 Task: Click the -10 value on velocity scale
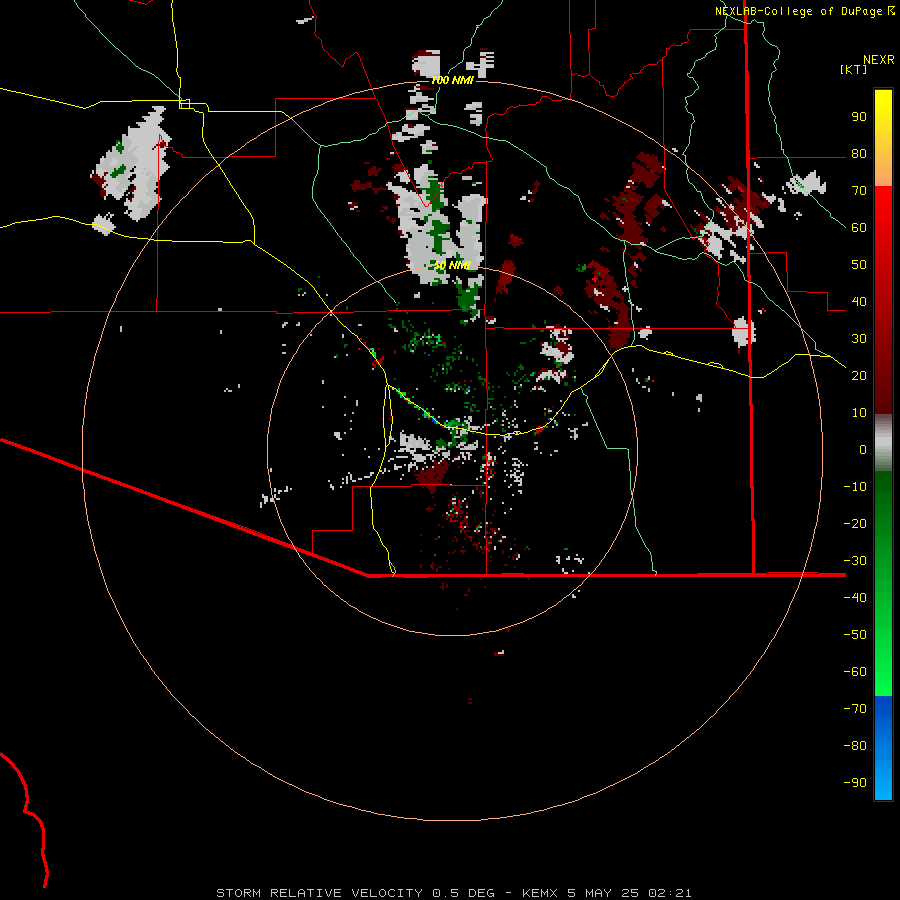pos(855,487)
